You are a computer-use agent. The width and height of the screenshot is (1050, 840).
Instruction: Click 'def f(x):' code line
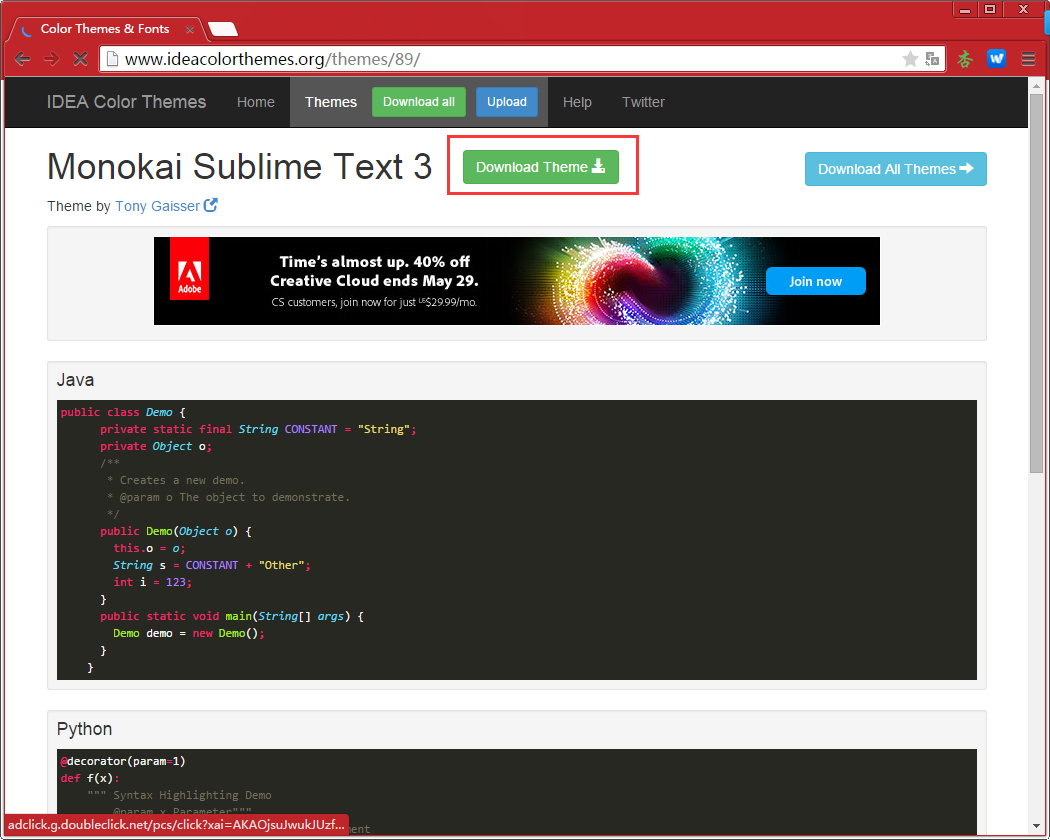click(90, 778)
